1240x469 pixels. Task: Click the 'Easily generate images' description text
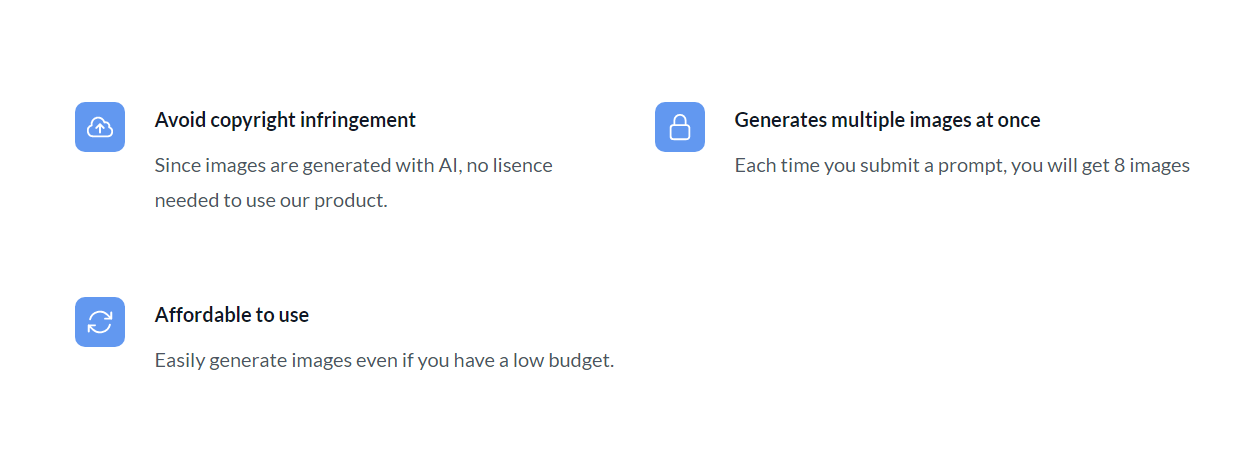[384, 360]
